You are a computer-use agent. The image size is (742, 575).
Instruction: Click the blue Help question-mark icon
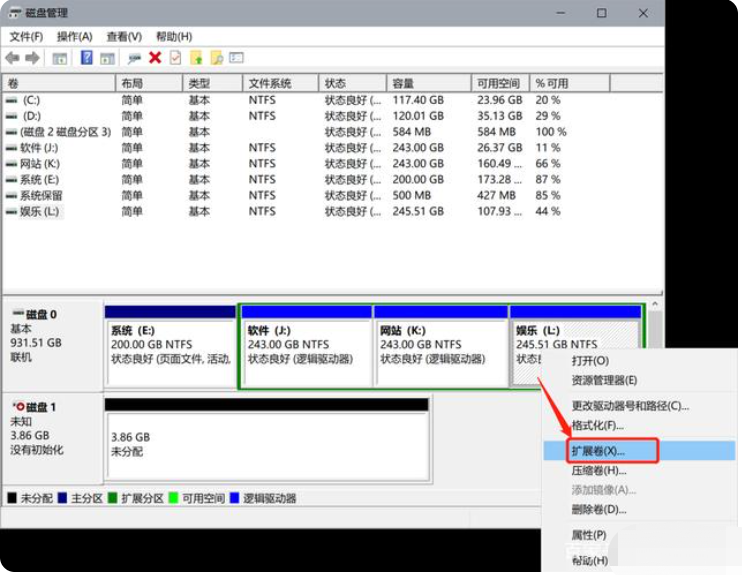tap(86, 58)
